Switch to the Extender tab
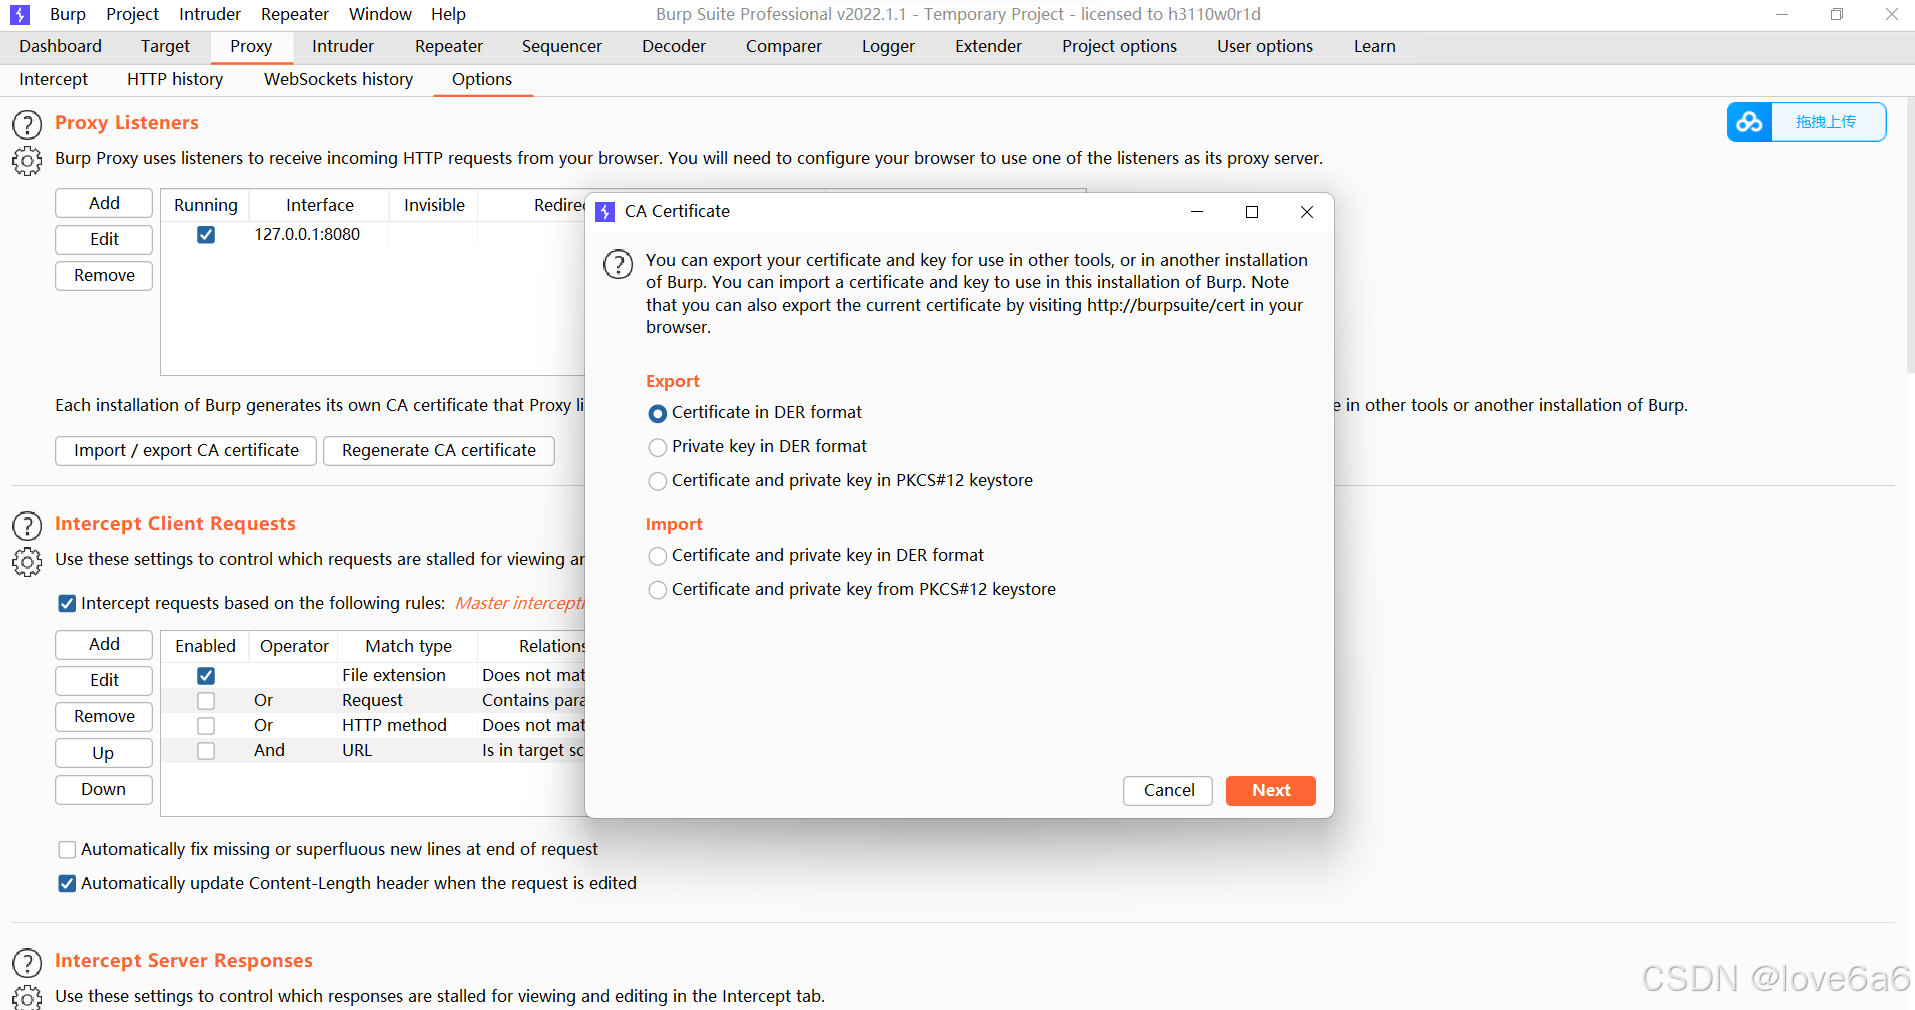 [988, 46]
